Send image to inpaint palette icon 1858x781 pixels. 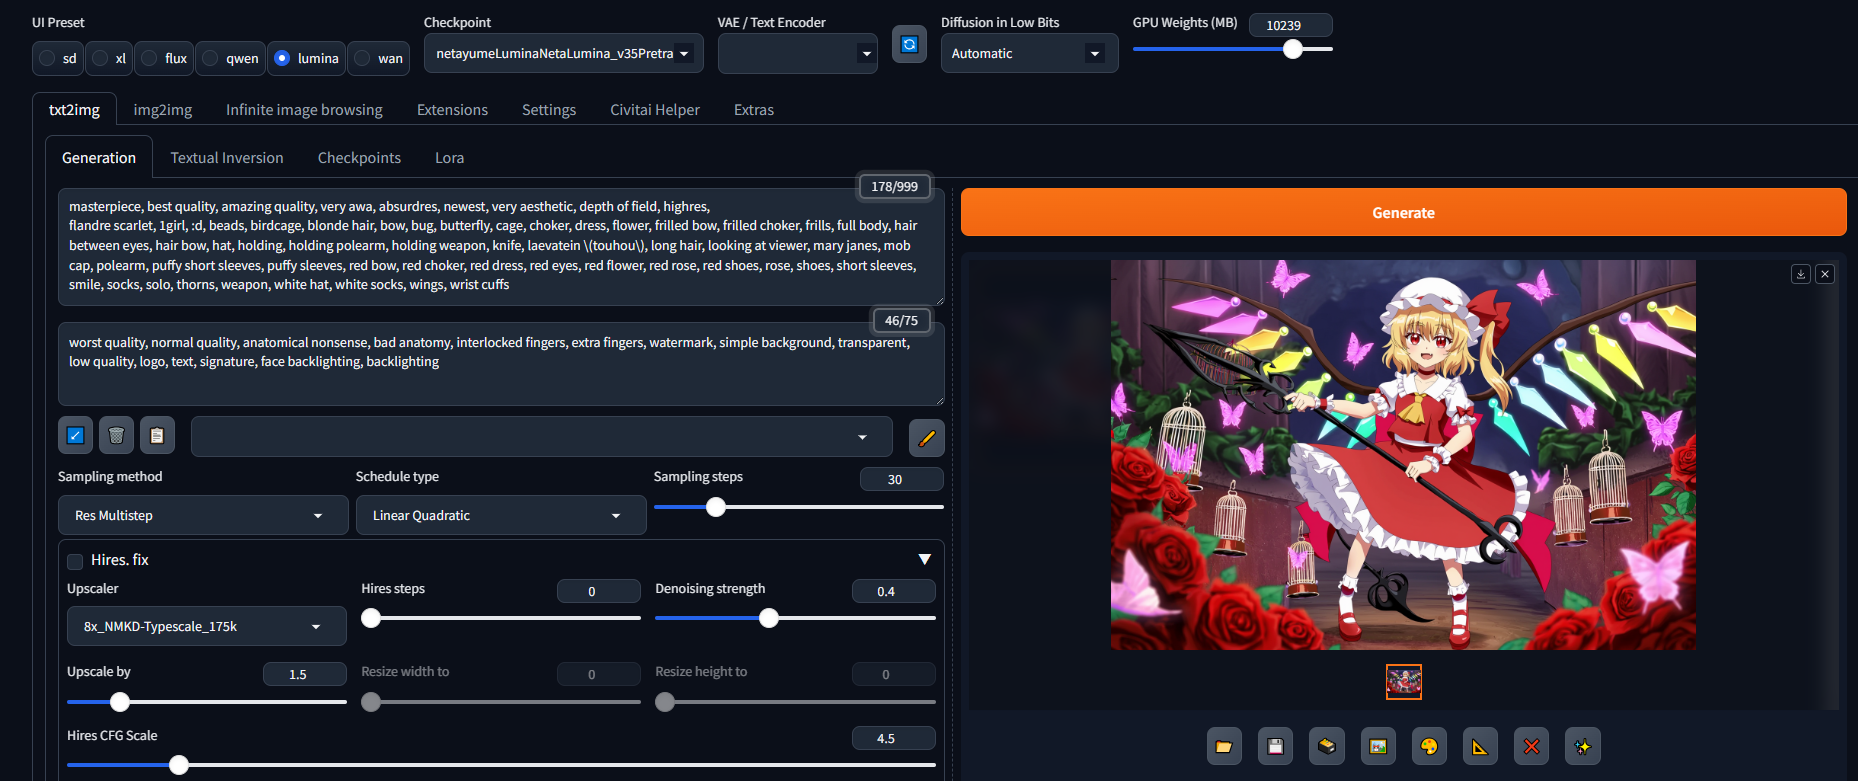pyautogui.click(x=1429, y=746)
